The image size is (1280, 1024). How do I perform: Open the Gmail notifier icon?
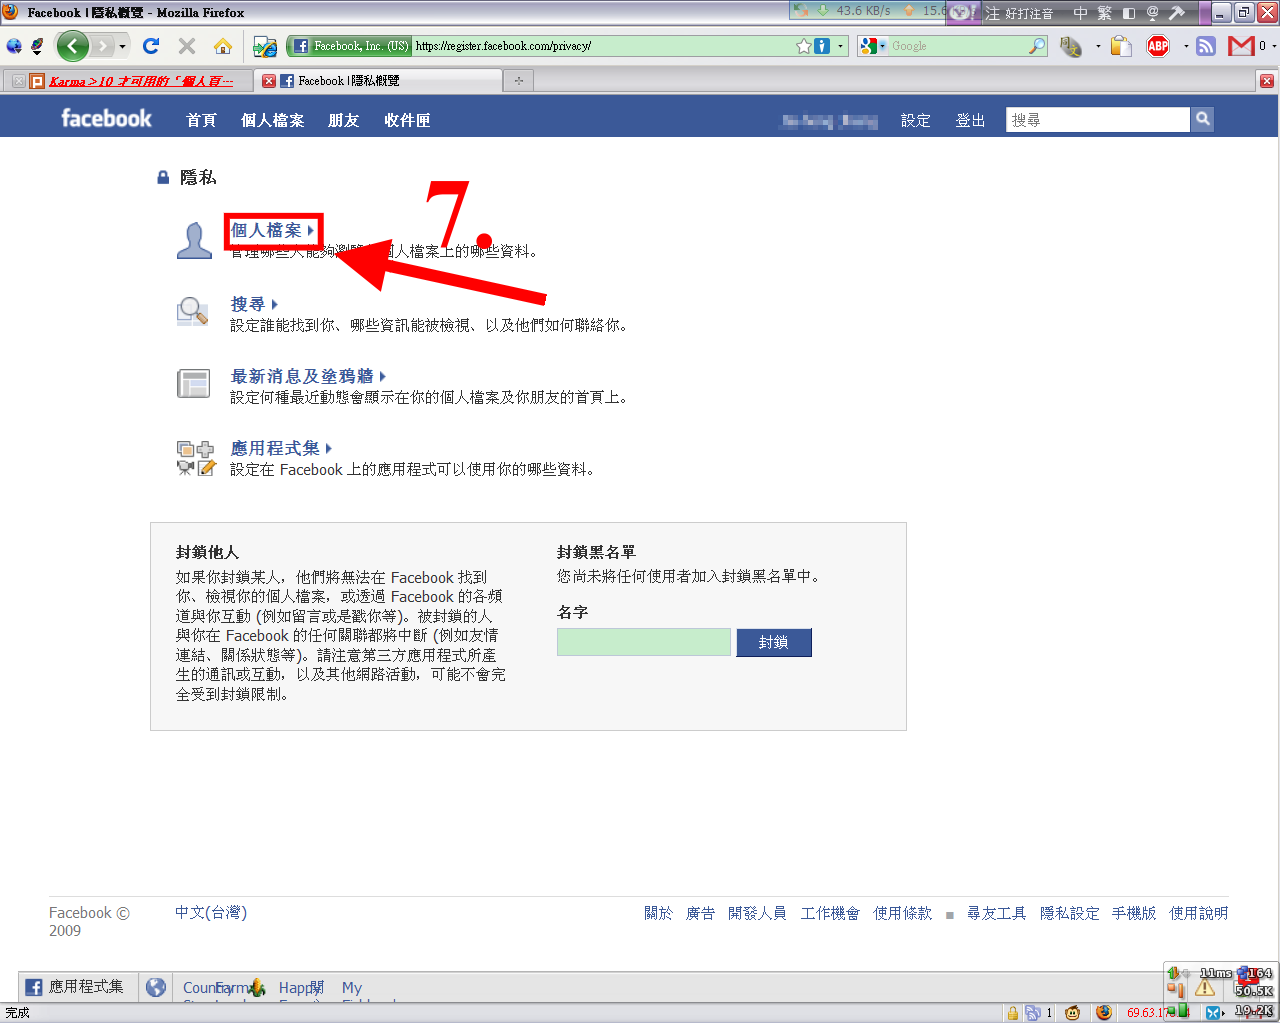[1241, 46]
